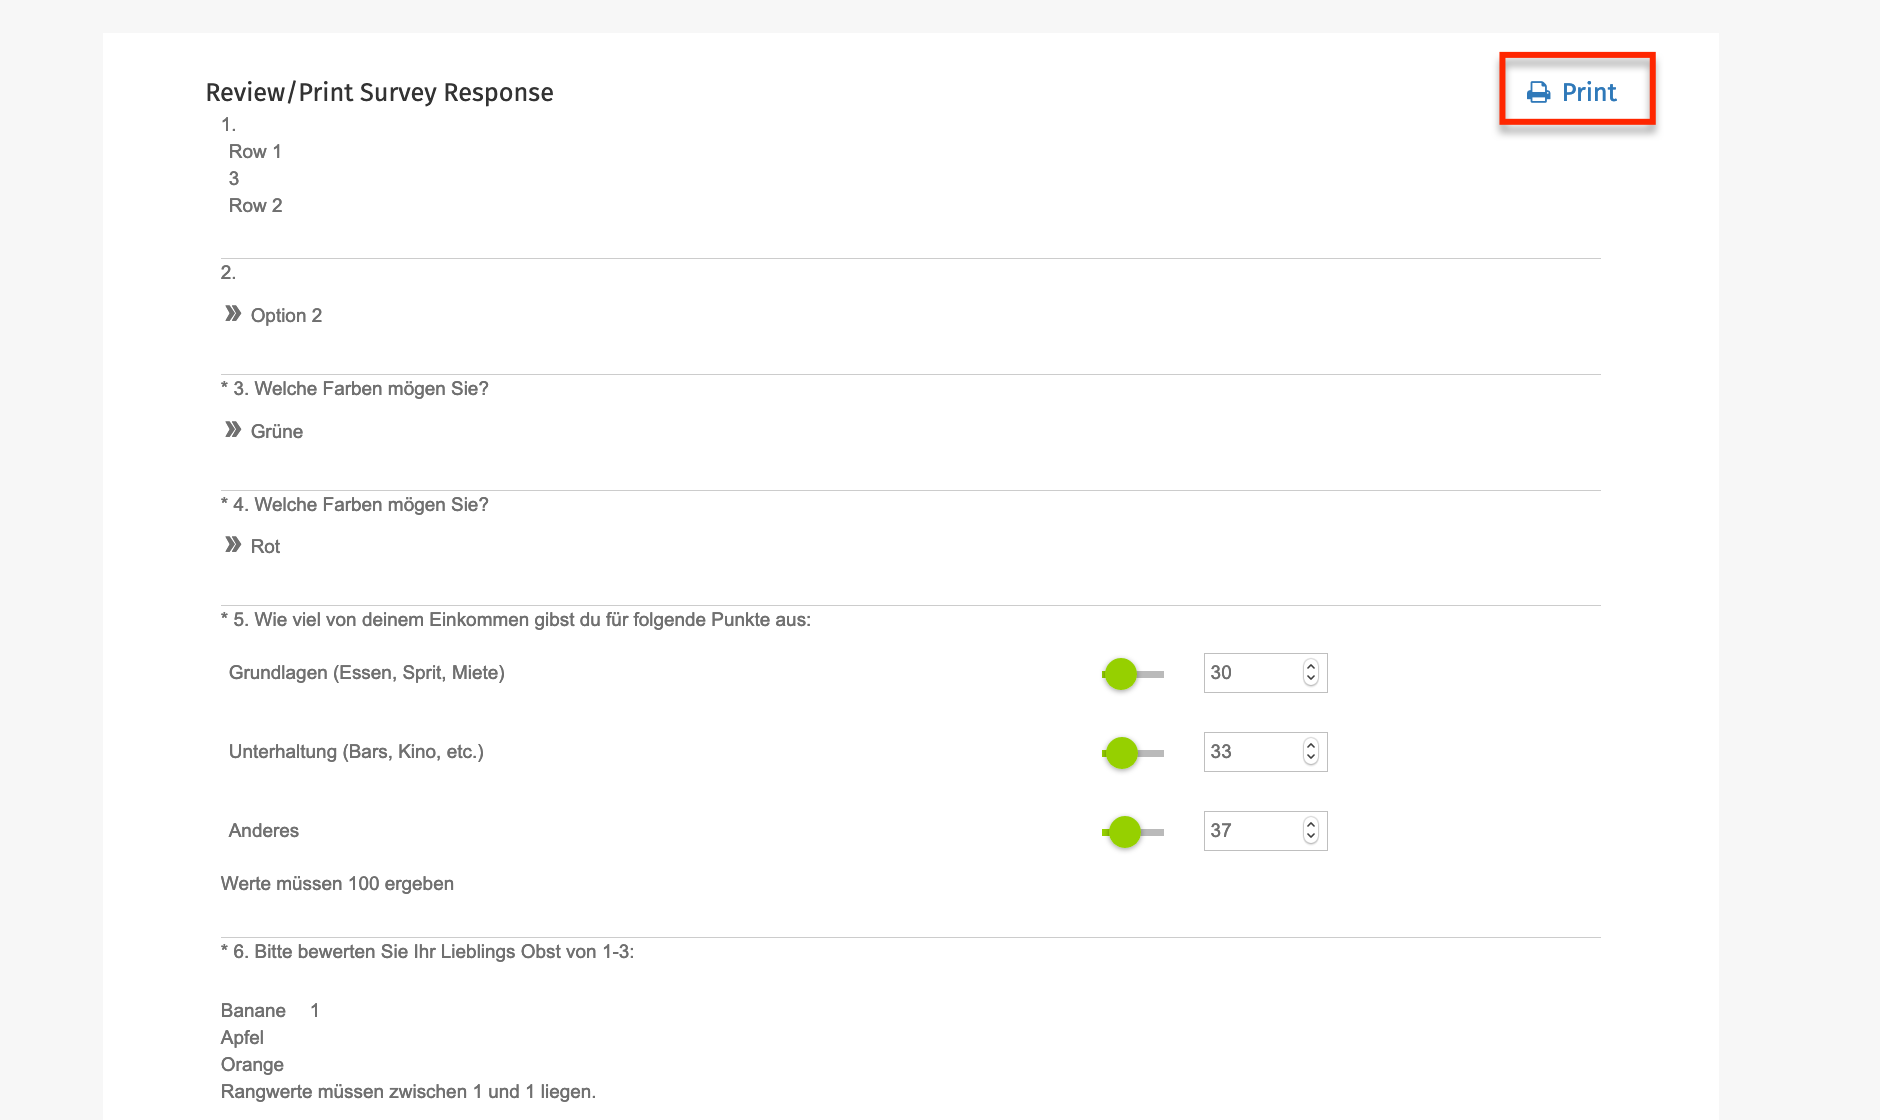The width and height of the screenshot is (1880, 1120).
Task: Click the Grüne answer text
Action: (276, 432)
